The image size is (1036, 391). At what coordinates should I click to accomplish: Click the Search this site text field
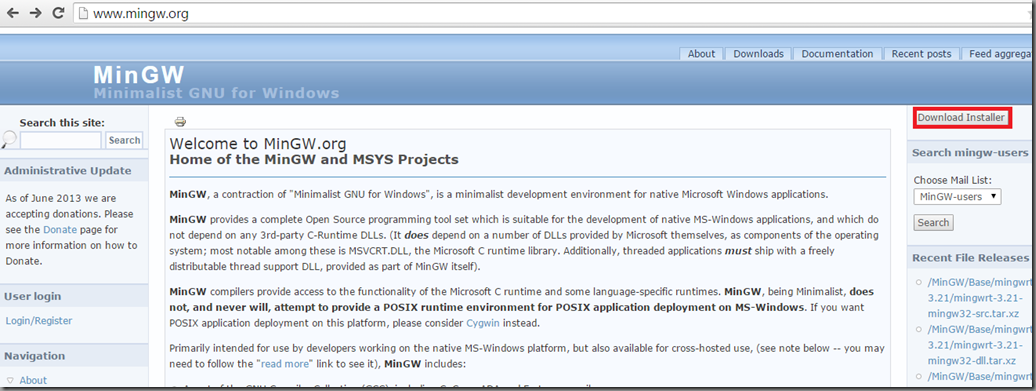[61, 140]
